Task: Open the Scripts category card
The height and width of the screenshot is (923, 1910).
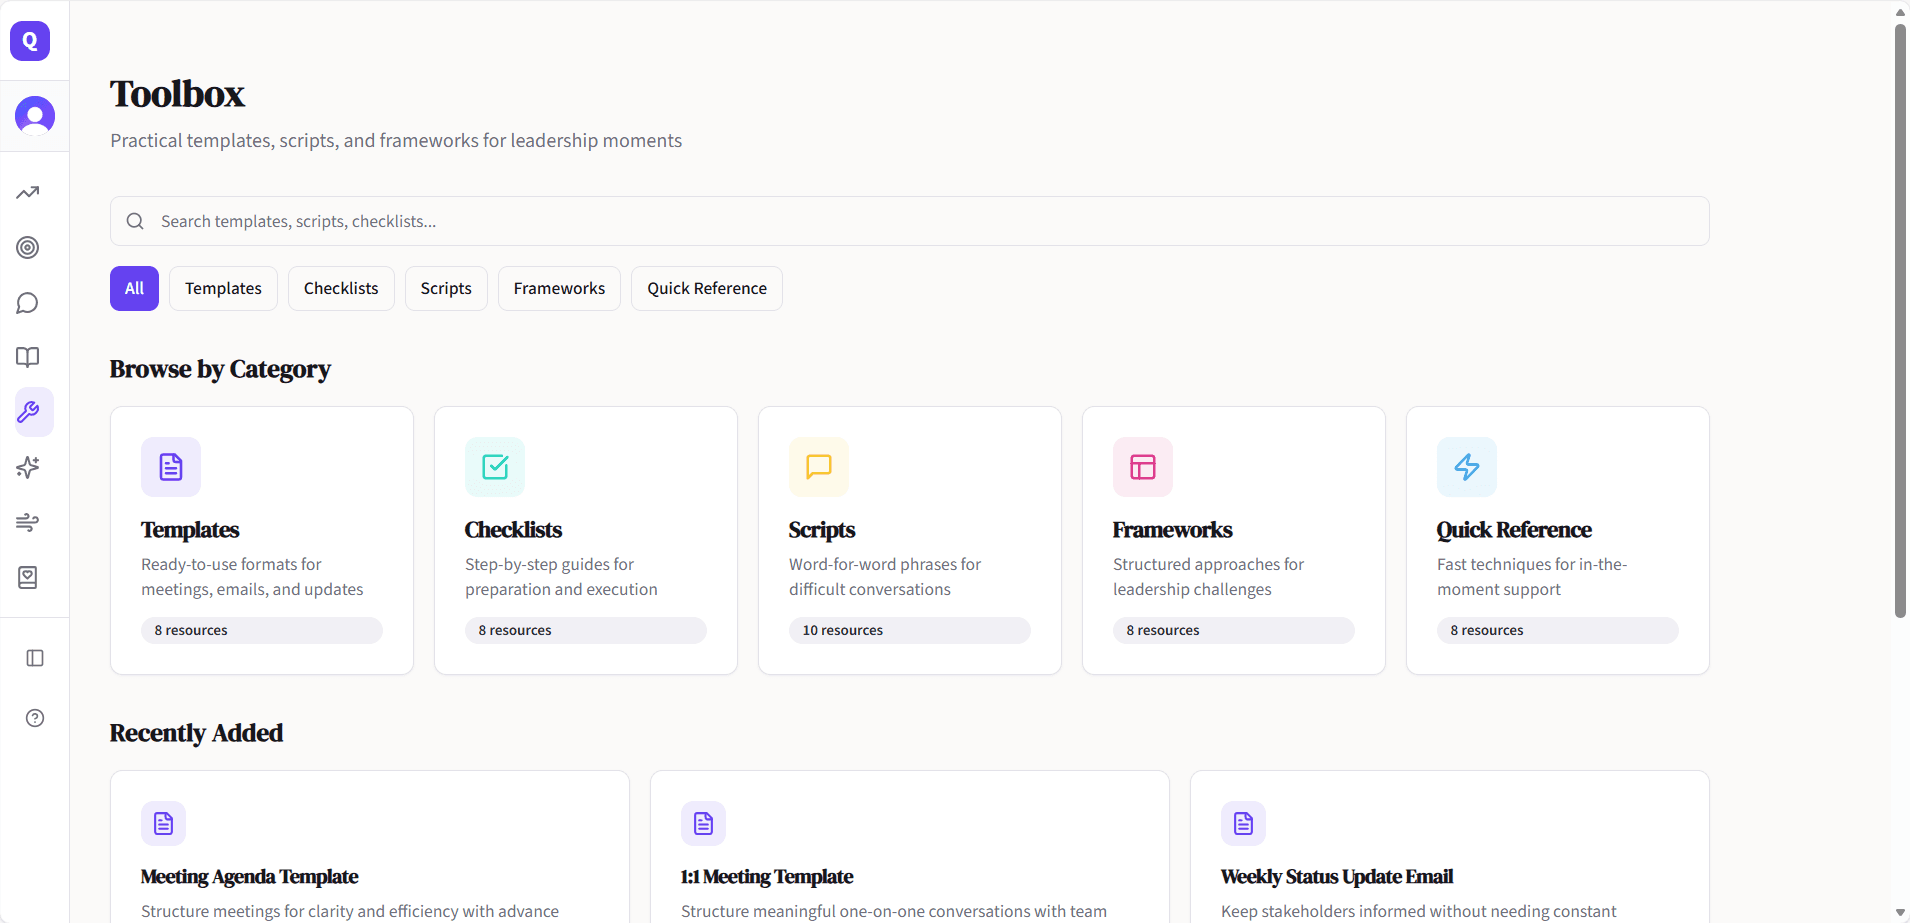Action: pyautogui.click(x=909, y=540)
